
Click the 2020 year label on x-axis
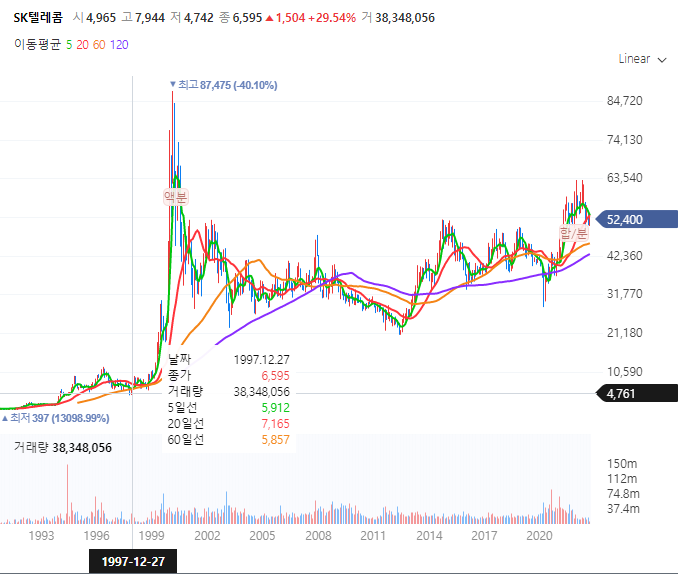pos(539,536)
